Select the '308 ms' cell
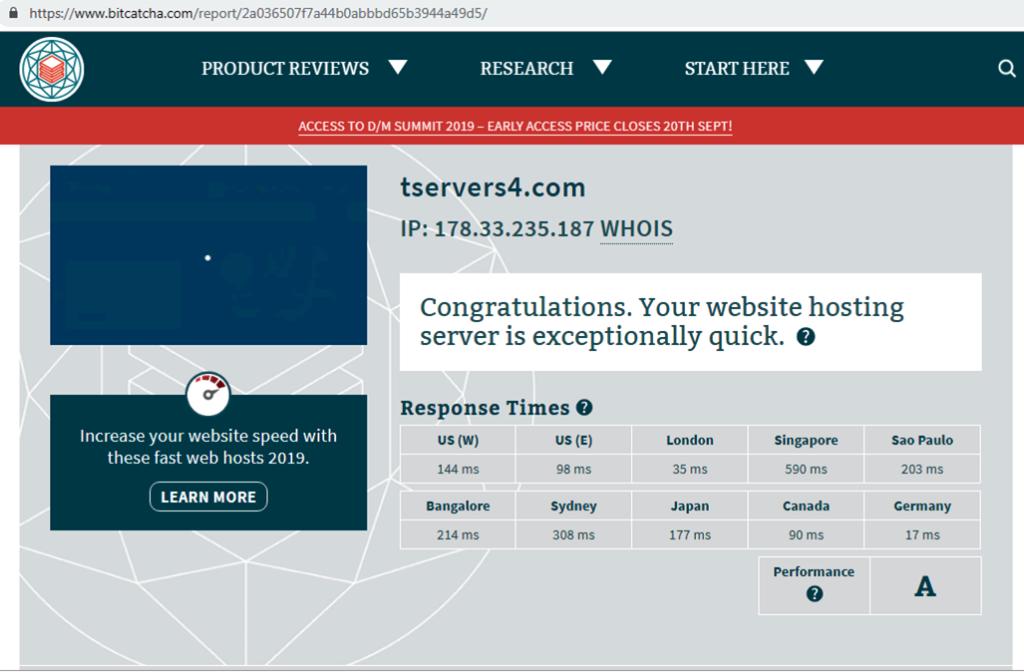The width and height of the screenshot is (1024, 672). (573, 535)
